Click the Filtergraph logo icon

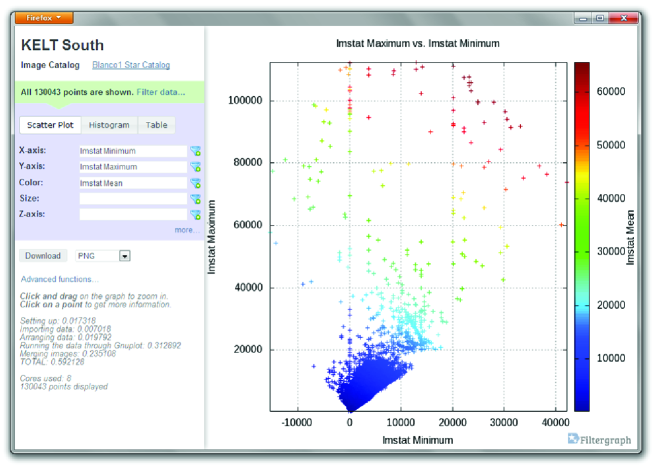point(573,439)
